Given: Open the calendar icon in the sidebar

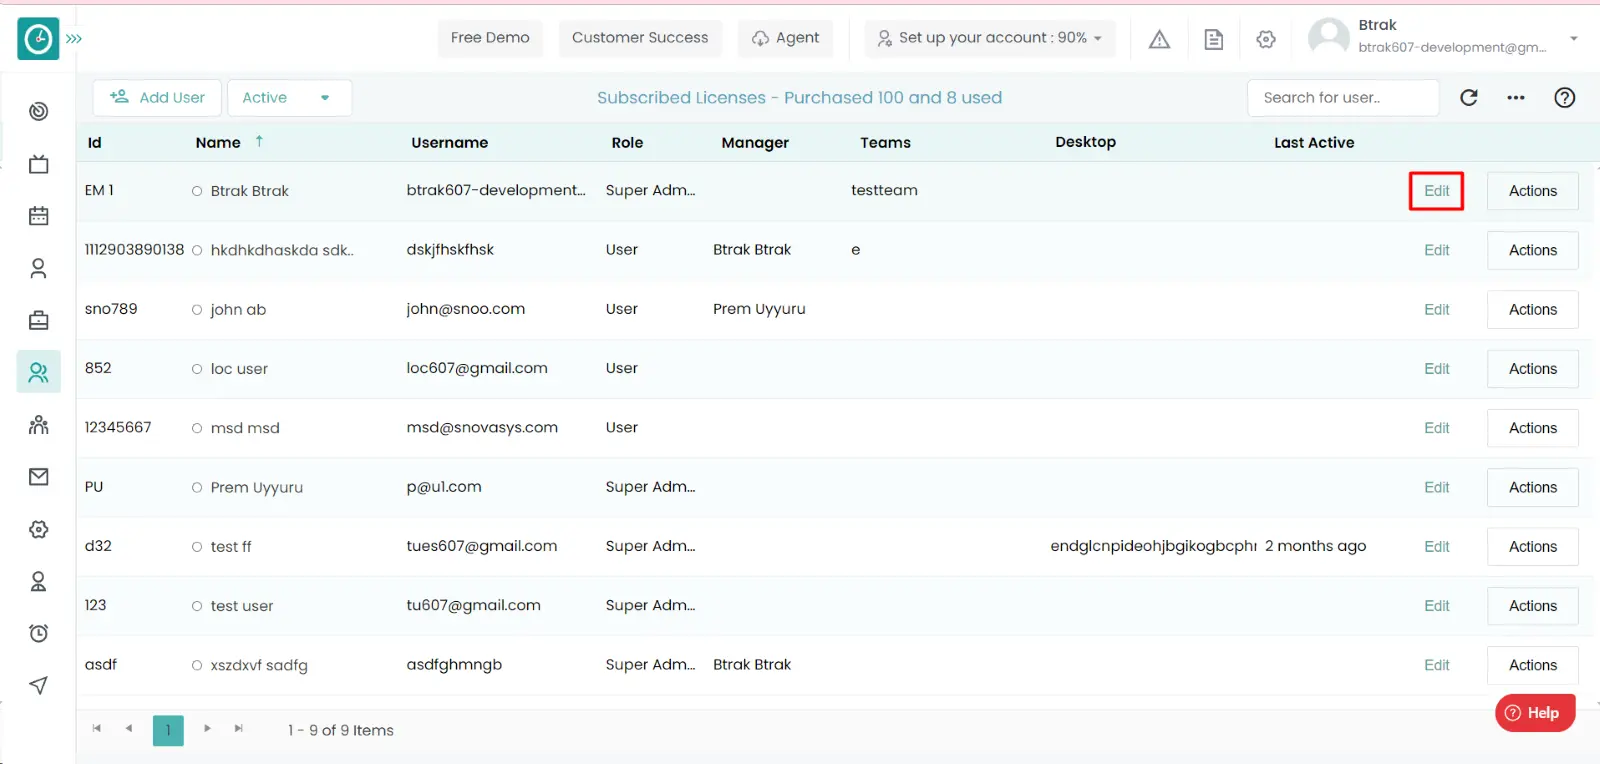Looking at the screenshot, I should tap(38, 216).
